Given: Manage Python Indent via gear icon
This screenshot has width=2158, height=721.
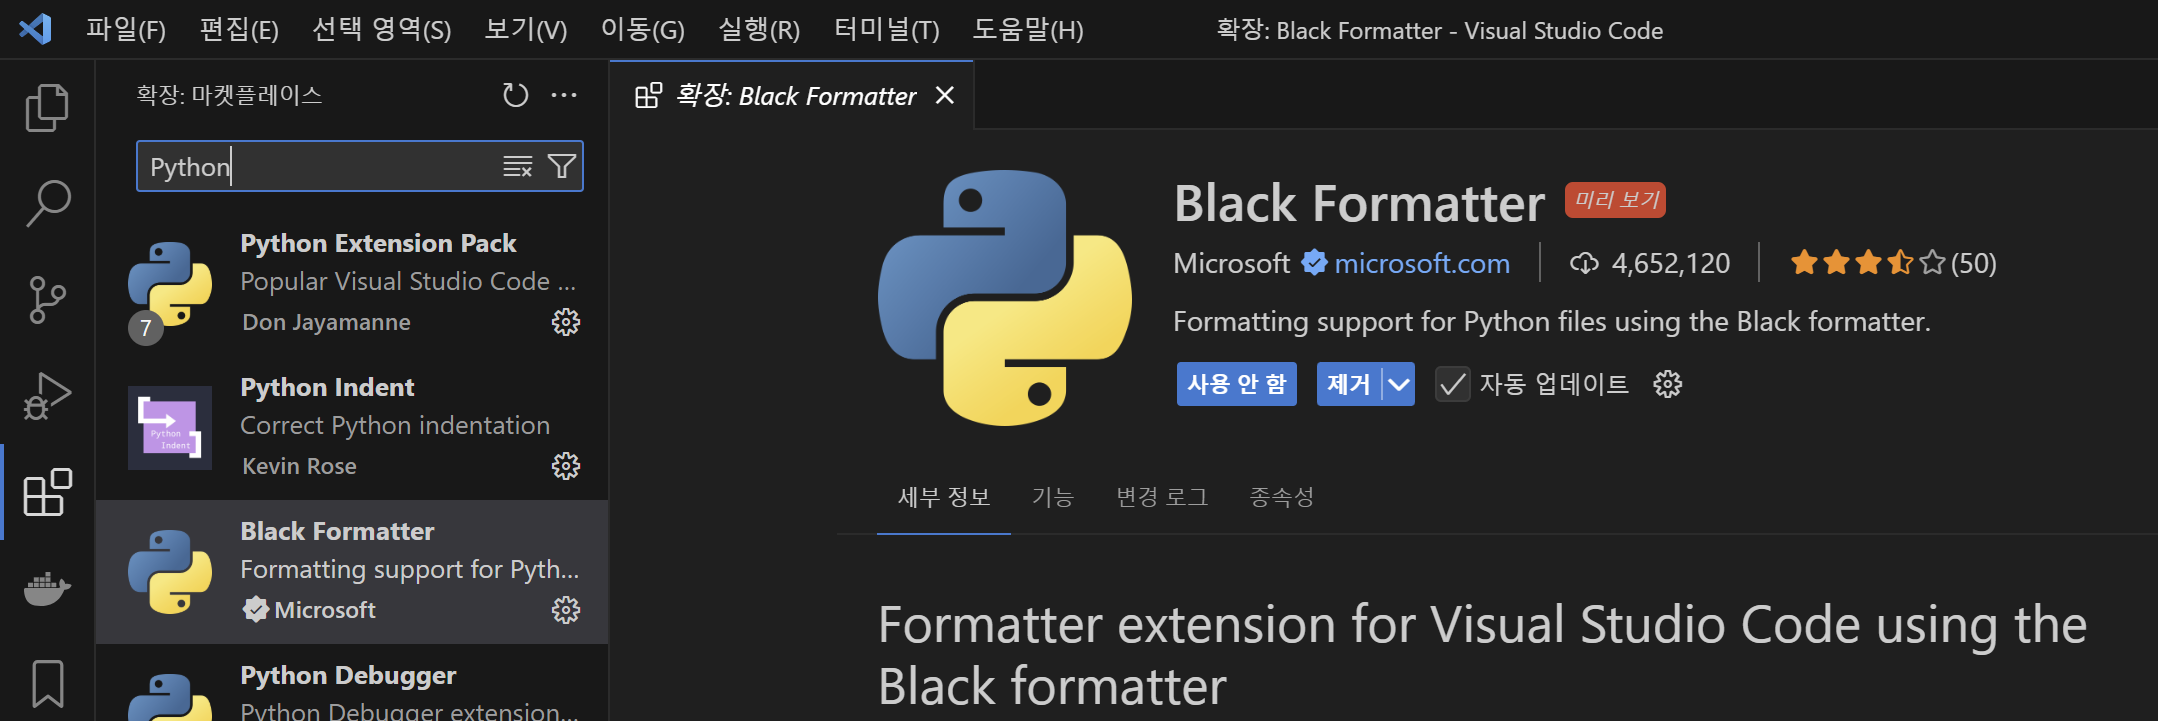Looking at the screenshot, I should point(566,466).
